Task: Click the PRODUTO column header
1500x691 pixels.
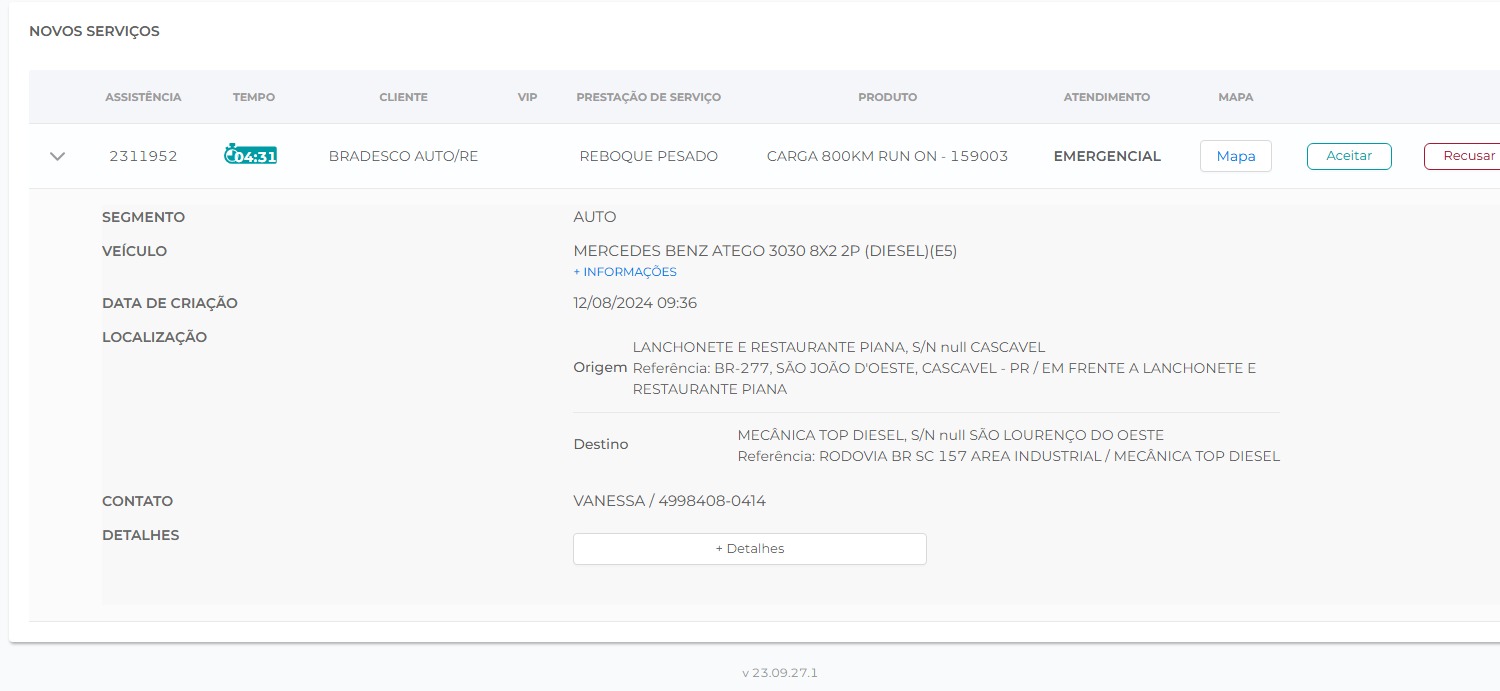Action: [887, 97]
